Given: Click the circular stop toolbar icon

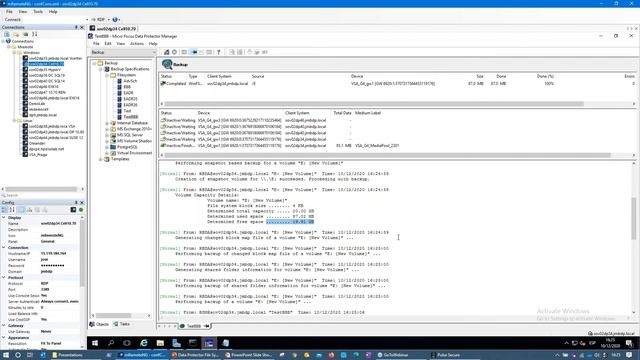Looking at the screenshot, I should pos(174,52).
